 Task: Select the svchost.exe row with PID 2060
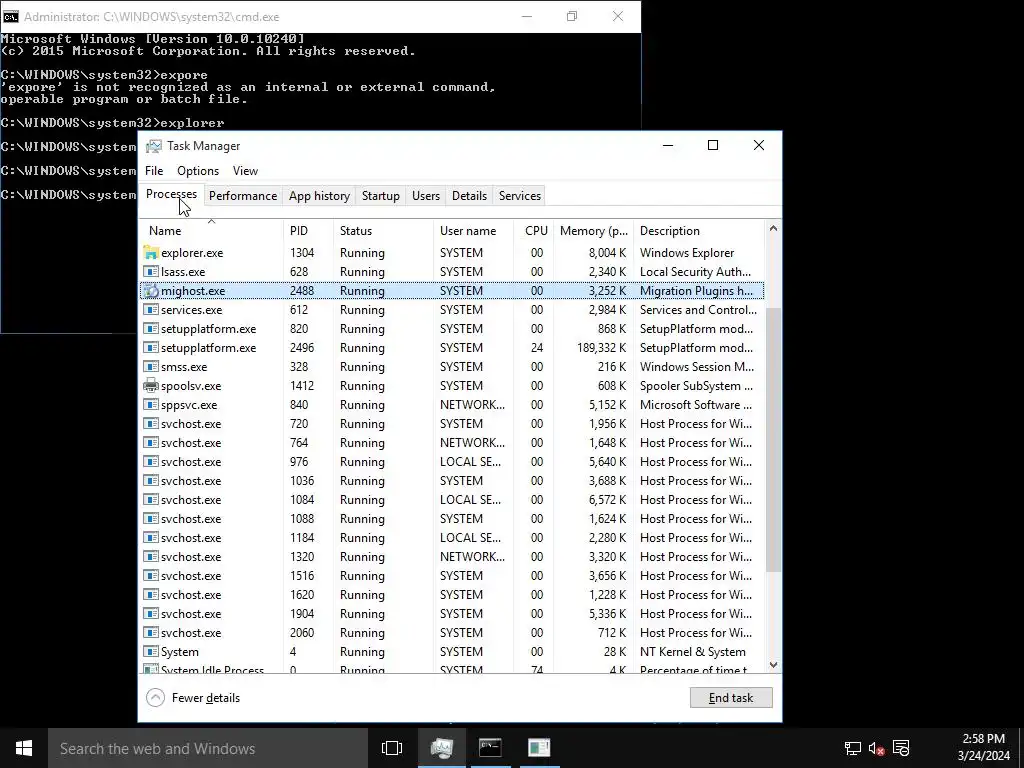(452, 633)
